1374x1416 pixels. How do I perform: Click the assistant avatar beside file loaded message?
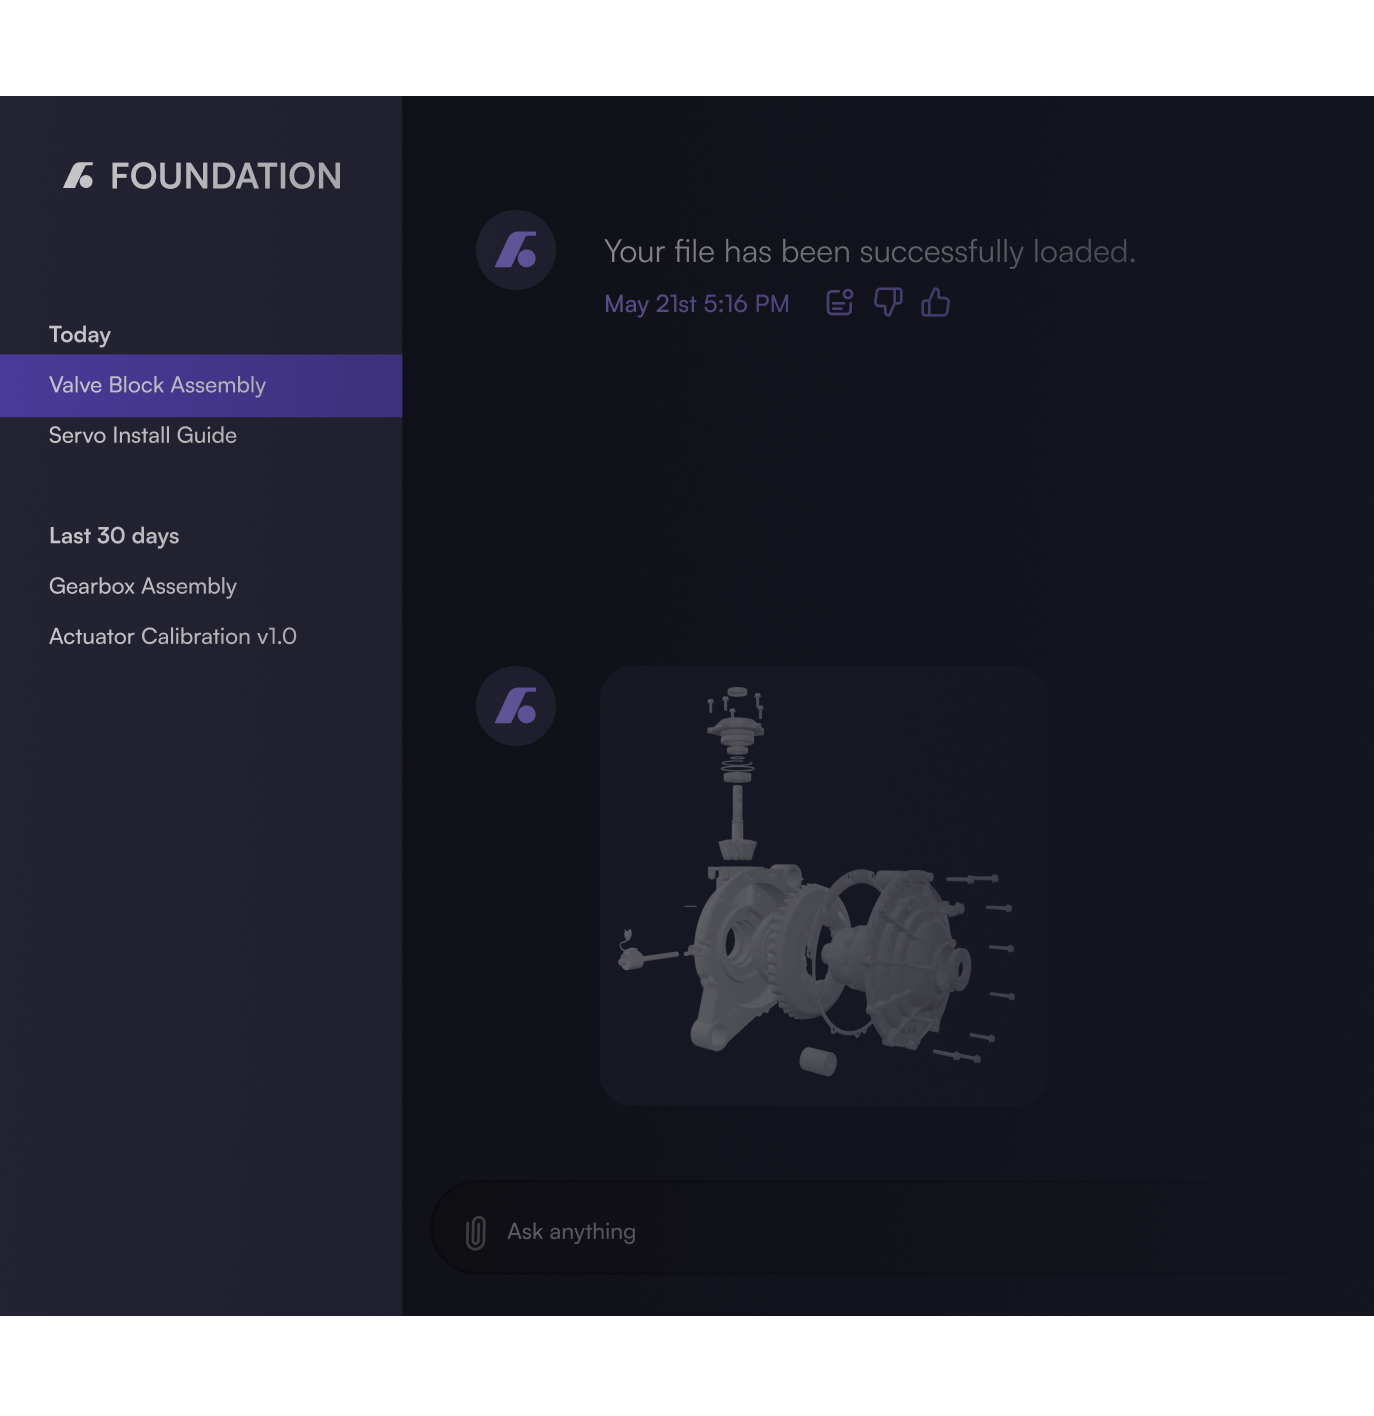[516, 250]
